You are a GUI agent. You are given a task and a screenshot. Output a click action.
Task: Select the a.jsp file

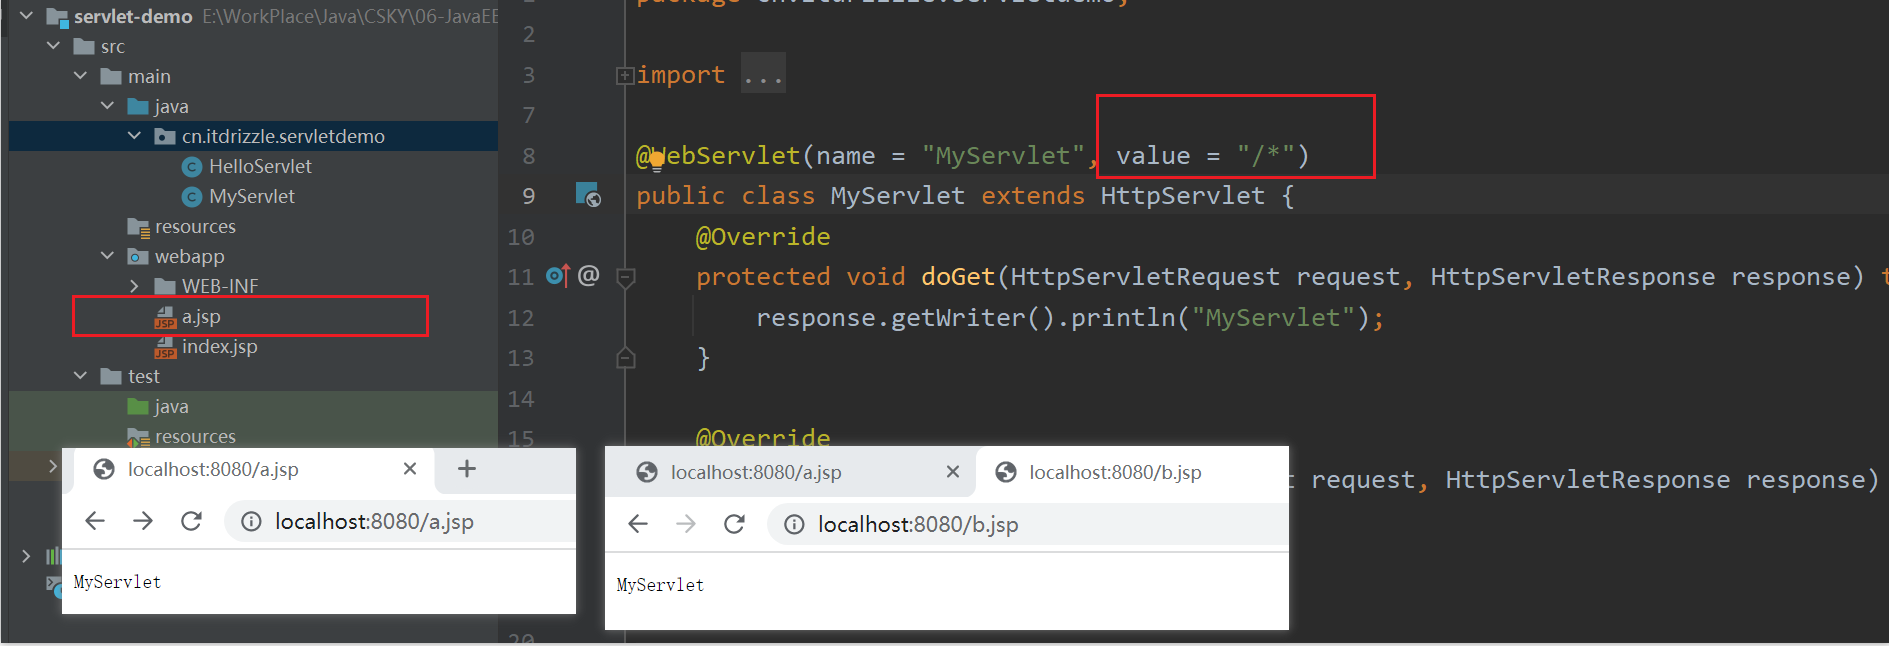[x=201, y=316]
